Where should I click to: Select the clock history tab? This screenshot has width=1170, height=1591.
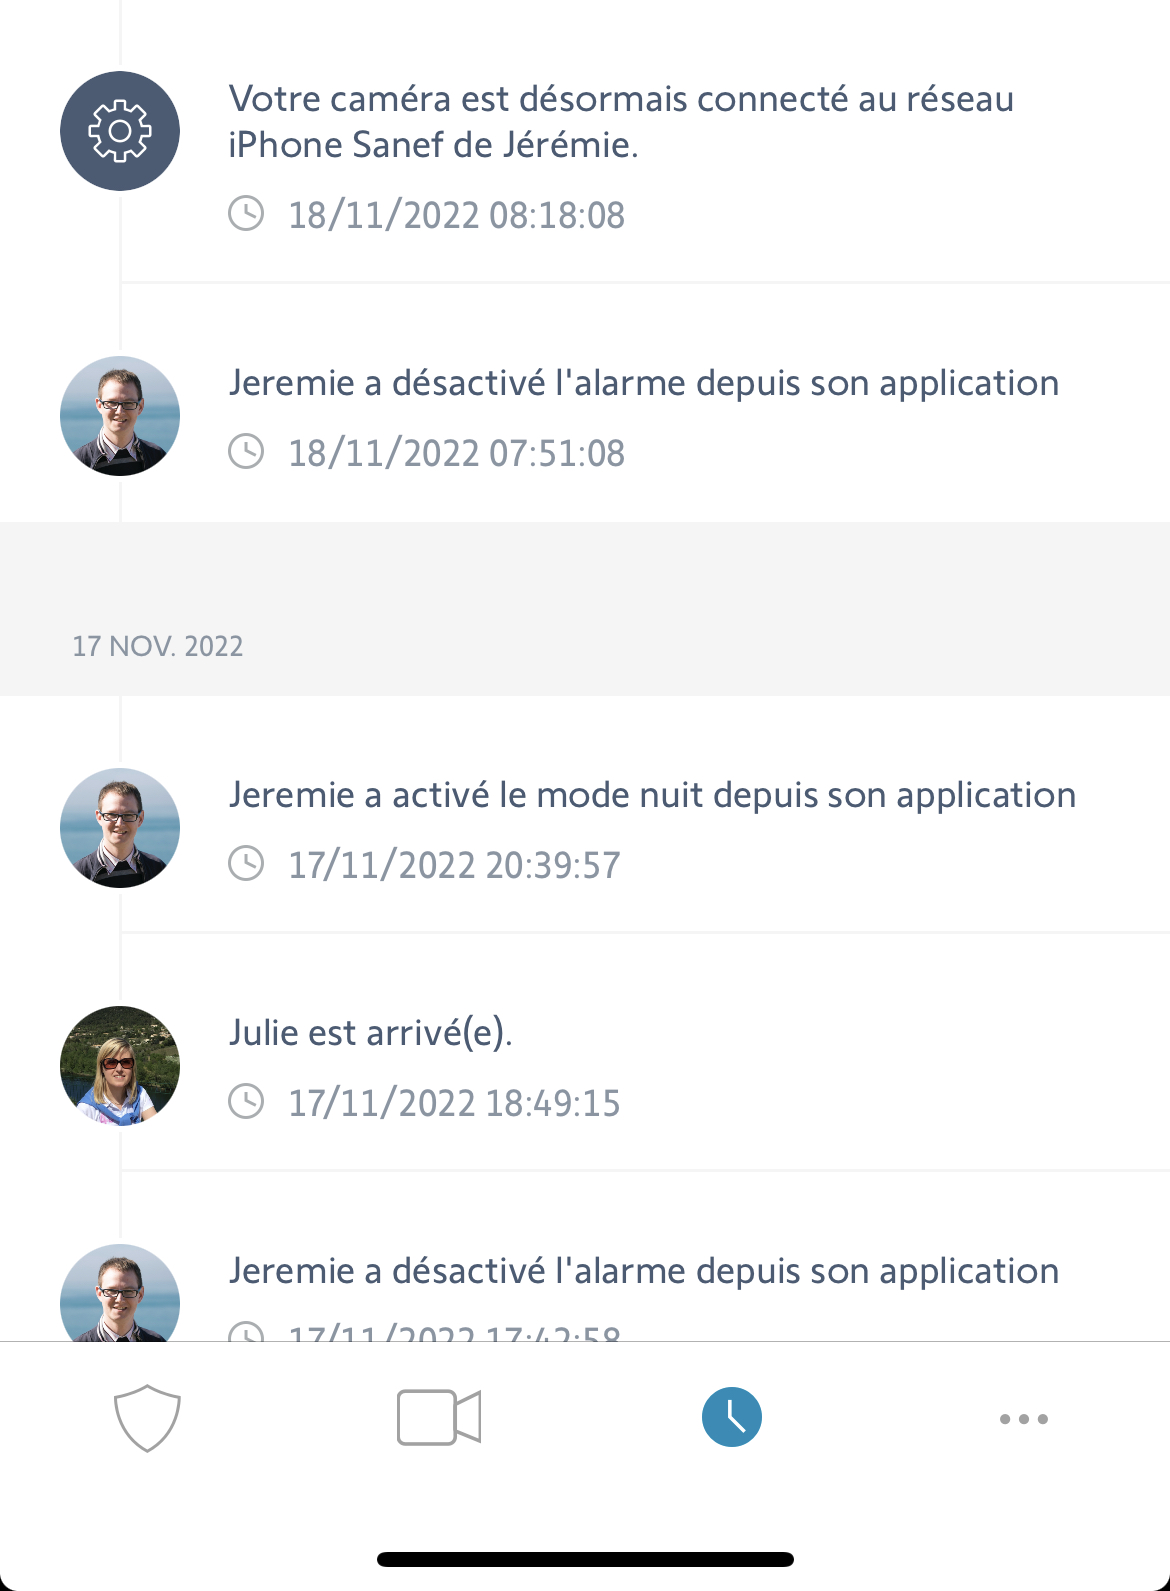coord(732,1417)
